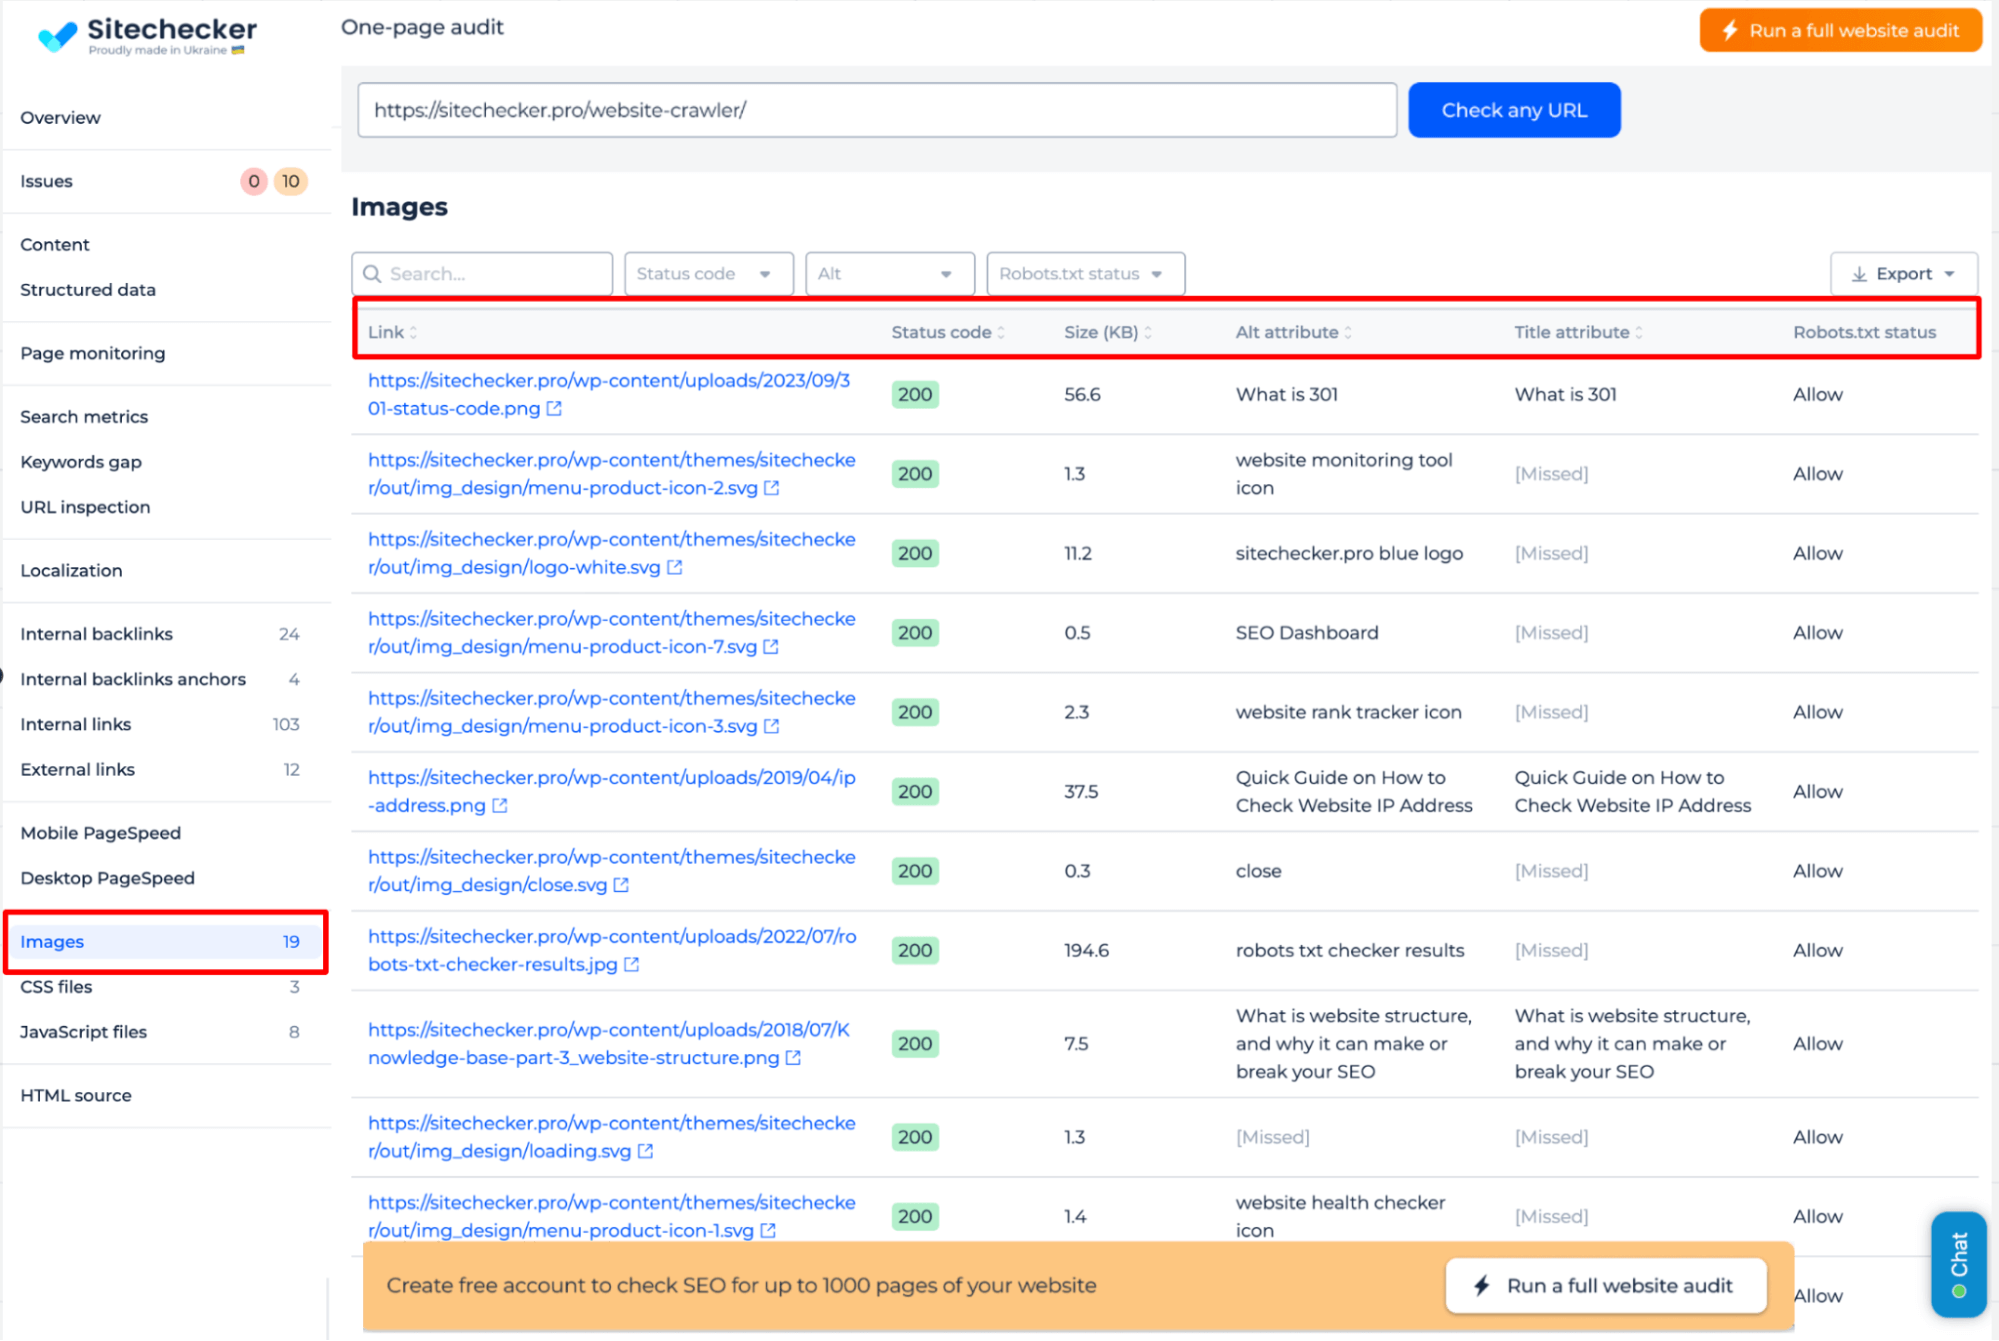Select the Search metrics menu item
The width and height of the screenshot is (1999, 1341).
[x=81, y=416]
